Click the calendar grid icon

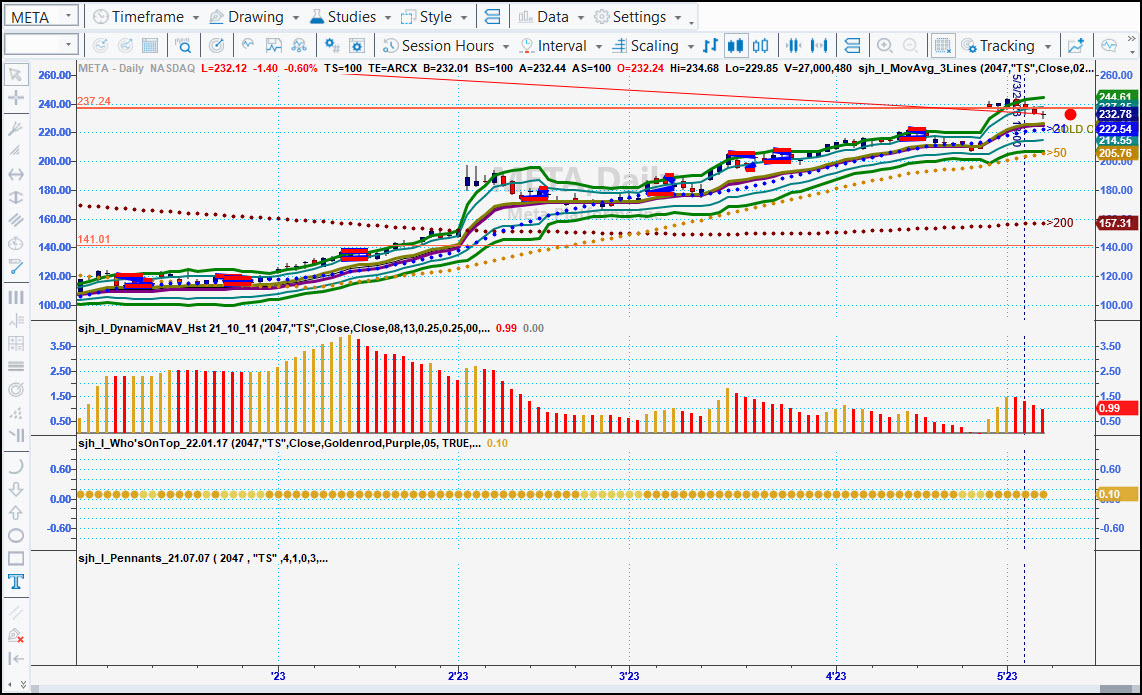point(150,46)
